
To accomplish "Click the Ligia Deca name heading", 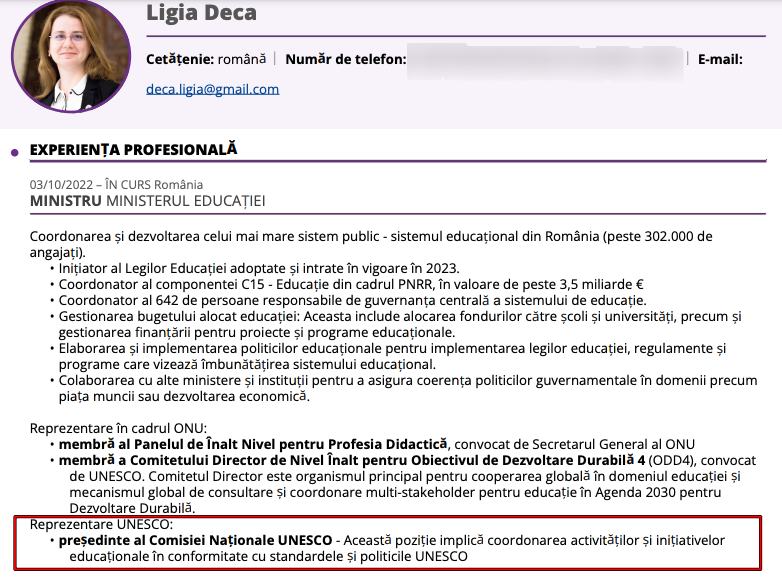I will coord(201,13).
